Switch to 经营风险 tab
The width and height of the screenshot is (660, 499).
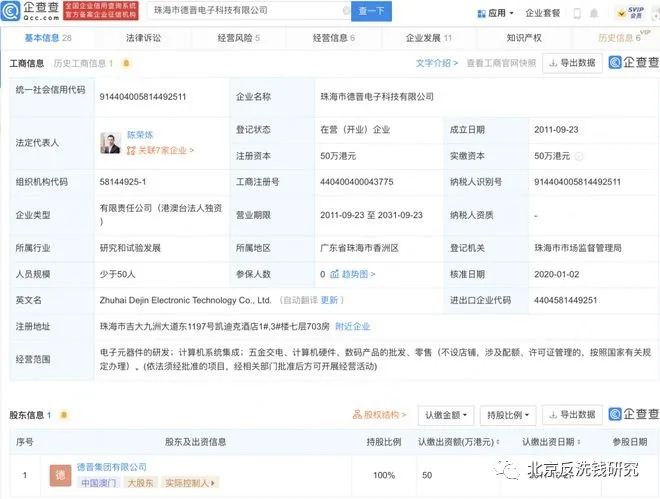(x=239, y=38)
